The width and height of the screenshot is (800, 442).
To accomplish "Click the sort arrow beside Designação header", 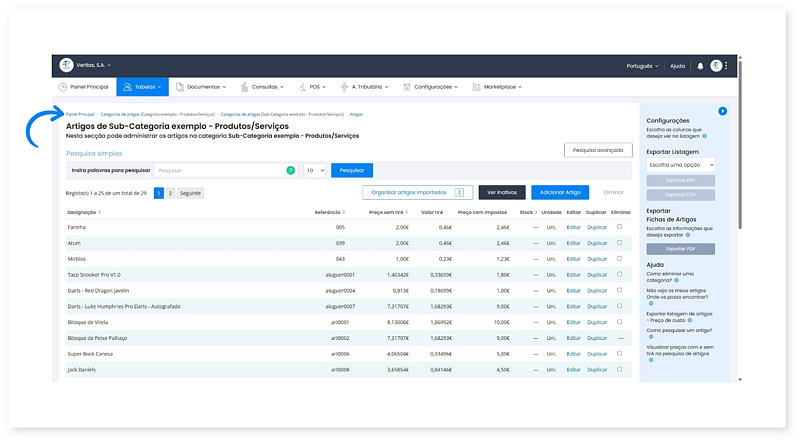I will coord(100,213).
